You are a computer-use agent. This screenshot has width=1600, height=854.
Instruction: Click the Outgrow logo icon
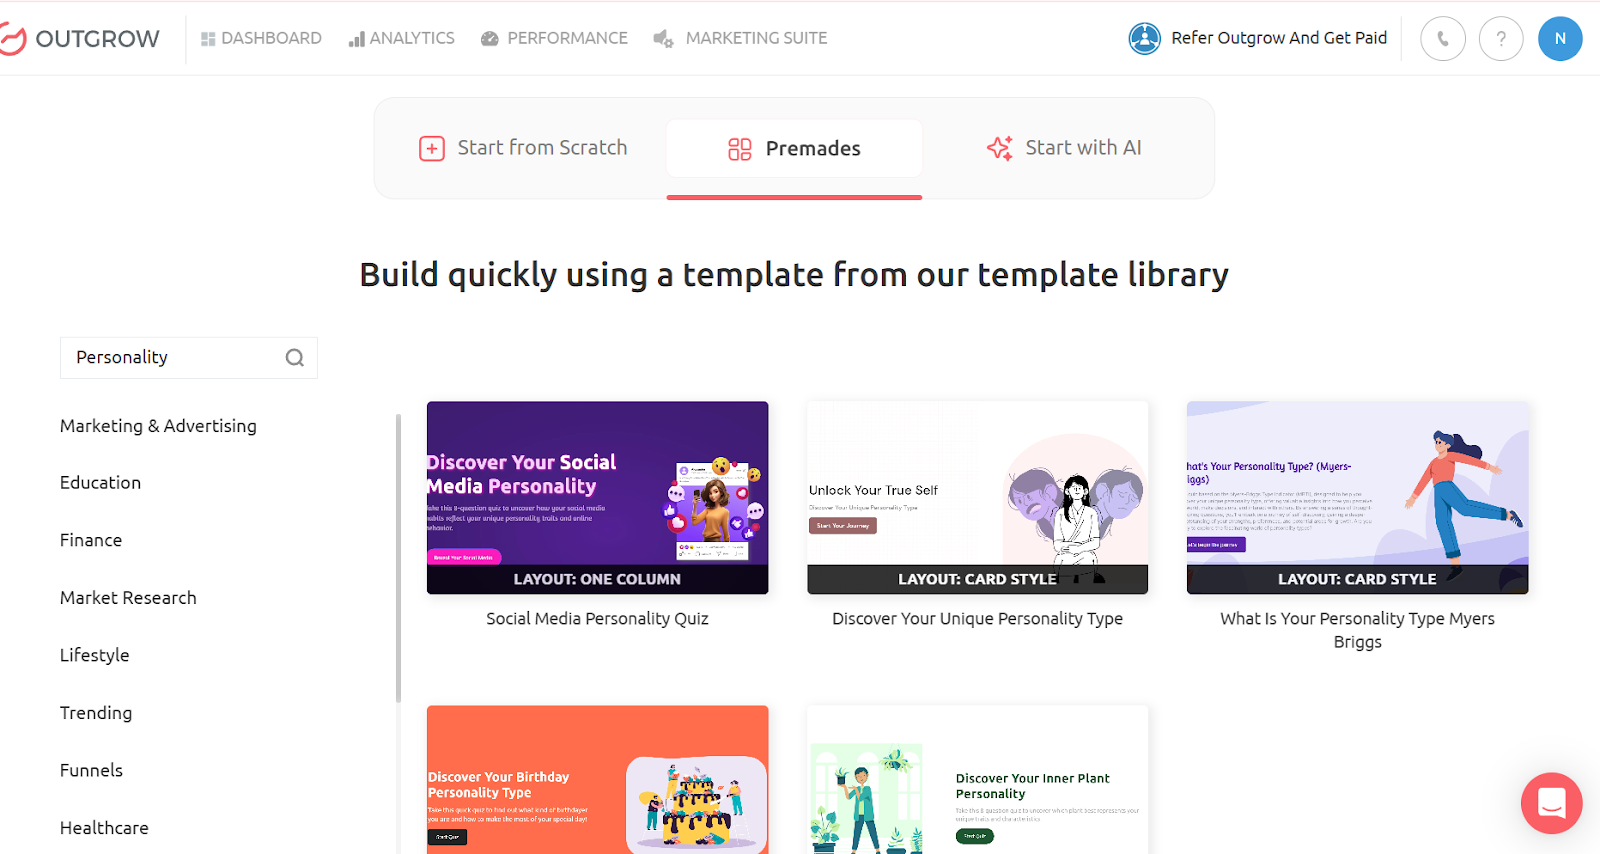[x=12, y=39]
